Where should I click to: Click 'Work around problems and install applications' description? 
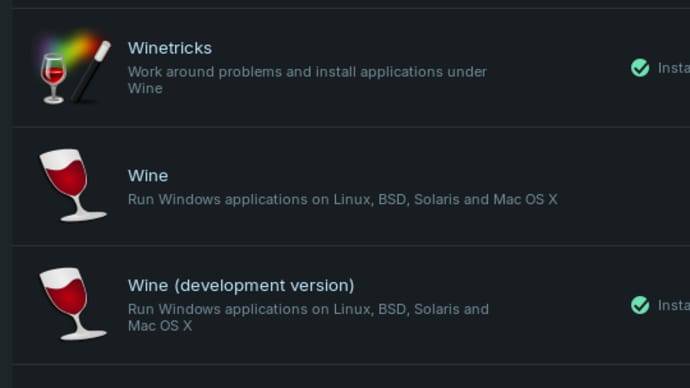[x=307, y=80]
